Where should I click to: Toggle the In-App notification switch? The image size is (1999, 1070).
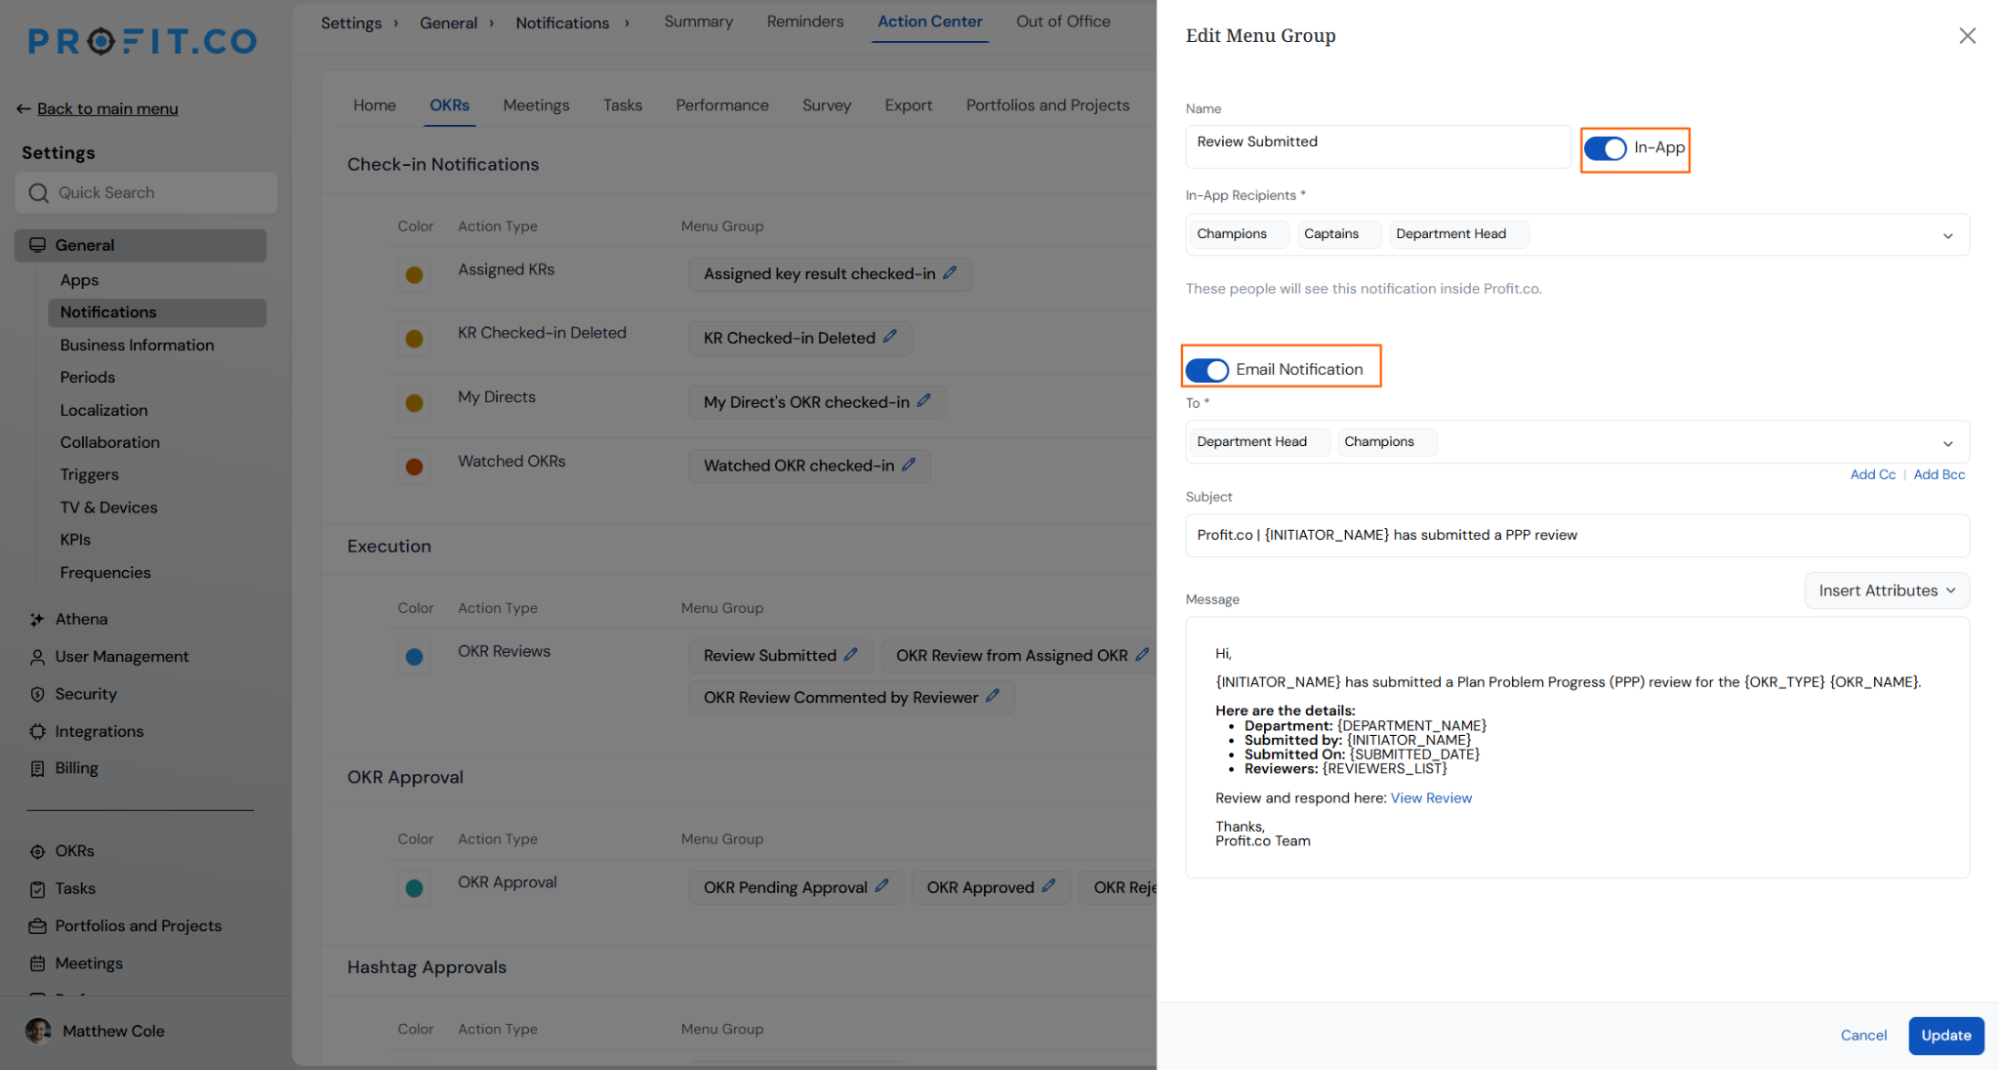point(1605,149)
